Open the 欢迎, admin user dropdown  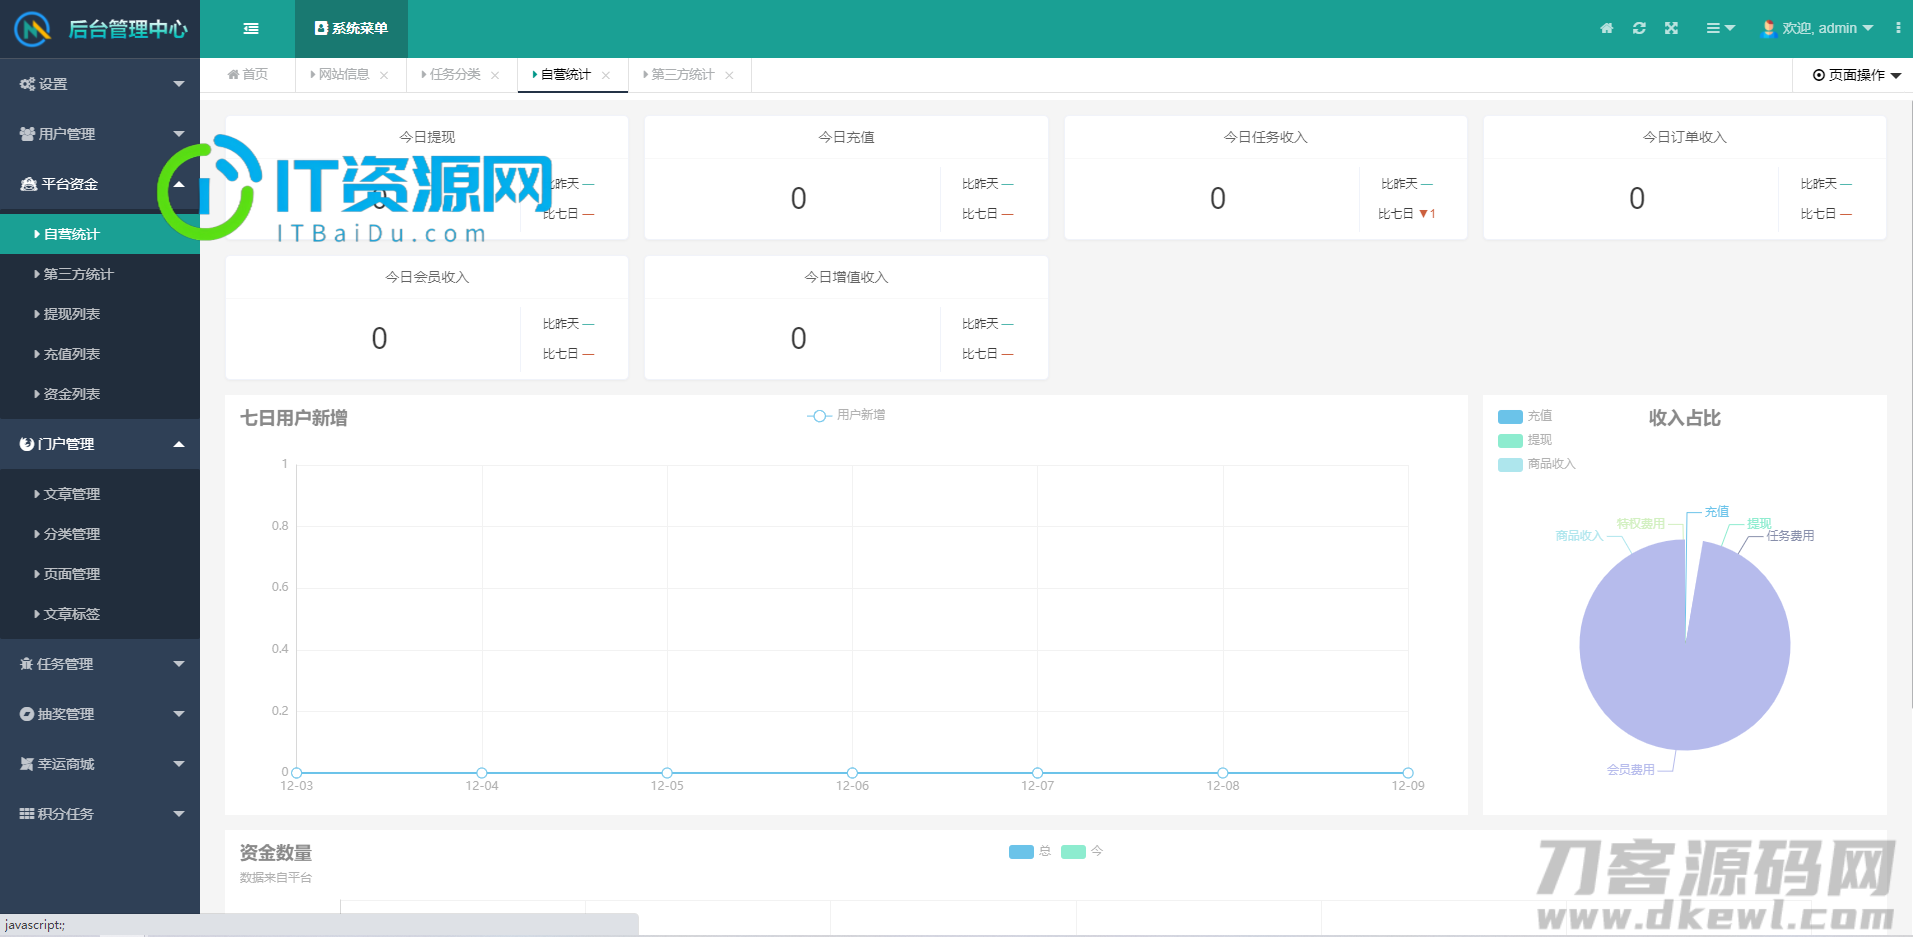[x=1817, y=28]
